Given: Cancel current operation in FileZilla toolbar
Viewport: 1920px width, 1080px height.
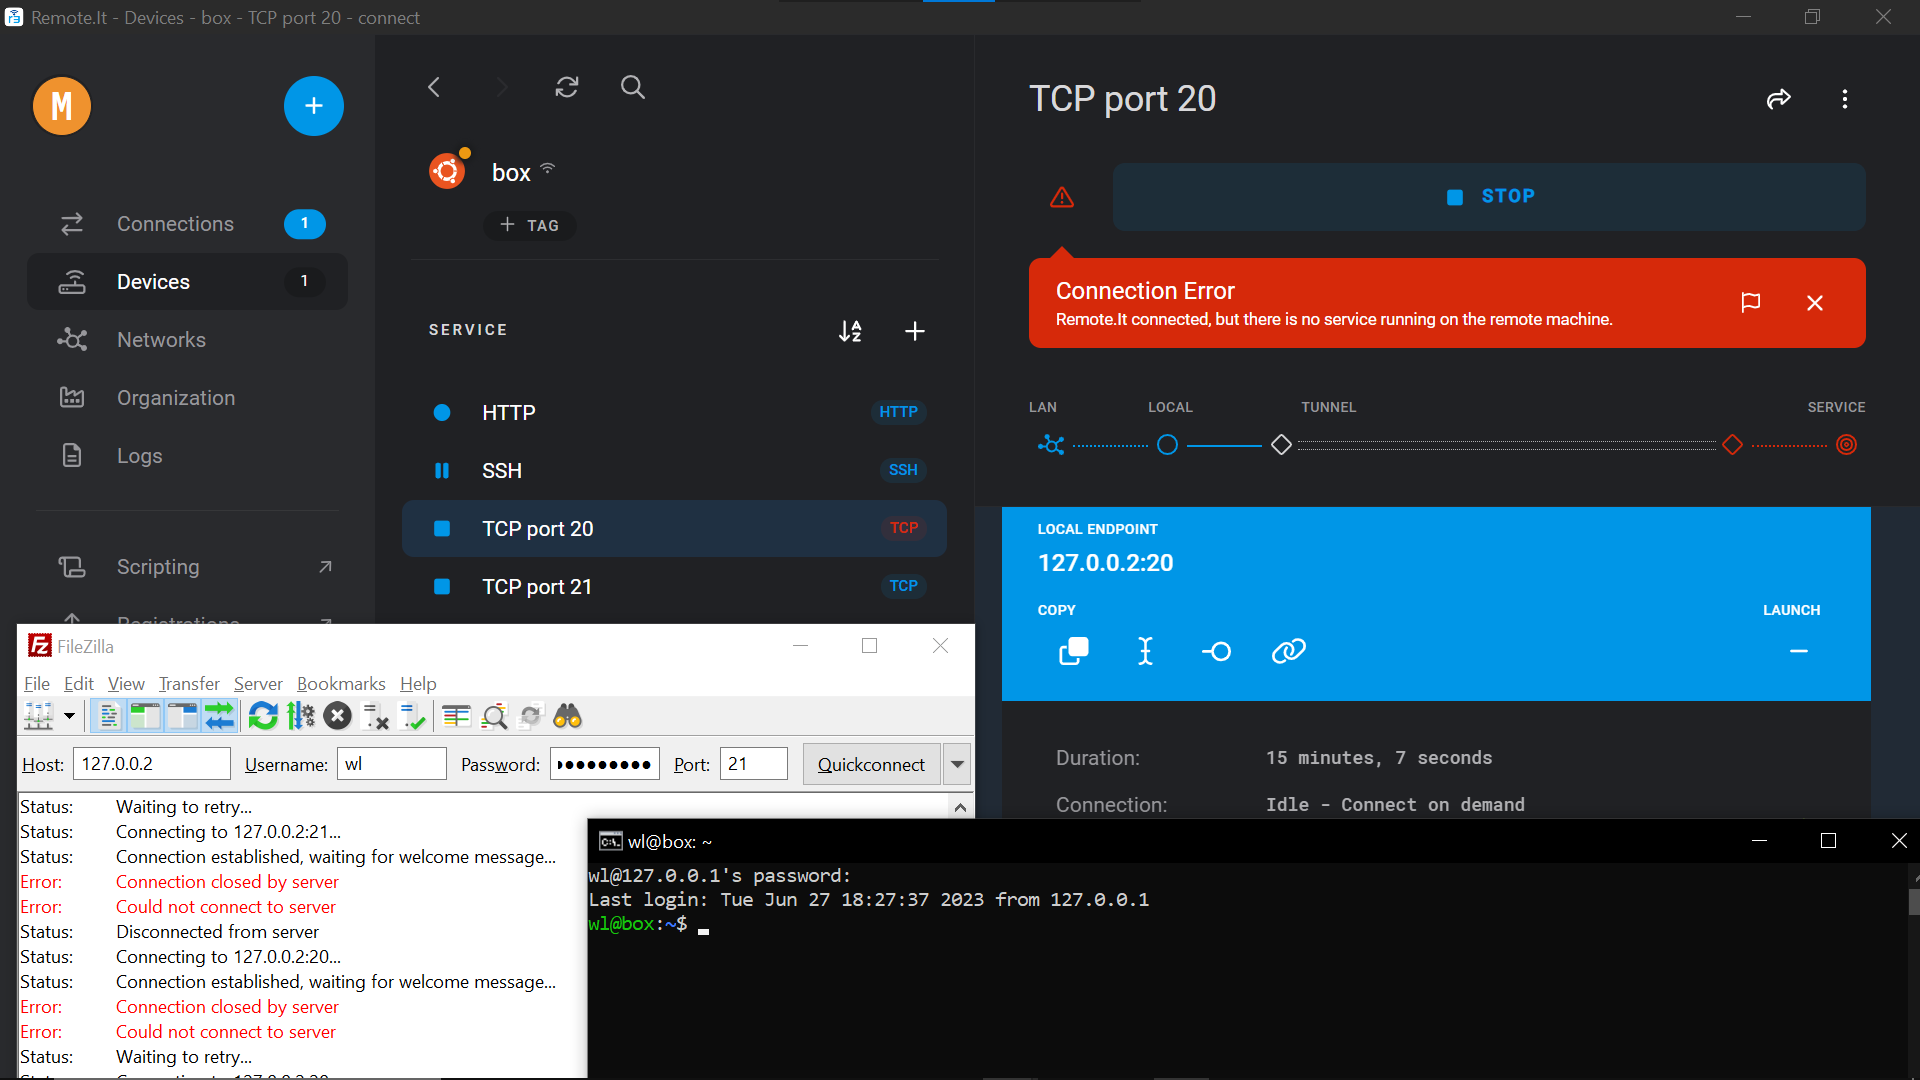Looking at the screenshot, I should (338, 716).
